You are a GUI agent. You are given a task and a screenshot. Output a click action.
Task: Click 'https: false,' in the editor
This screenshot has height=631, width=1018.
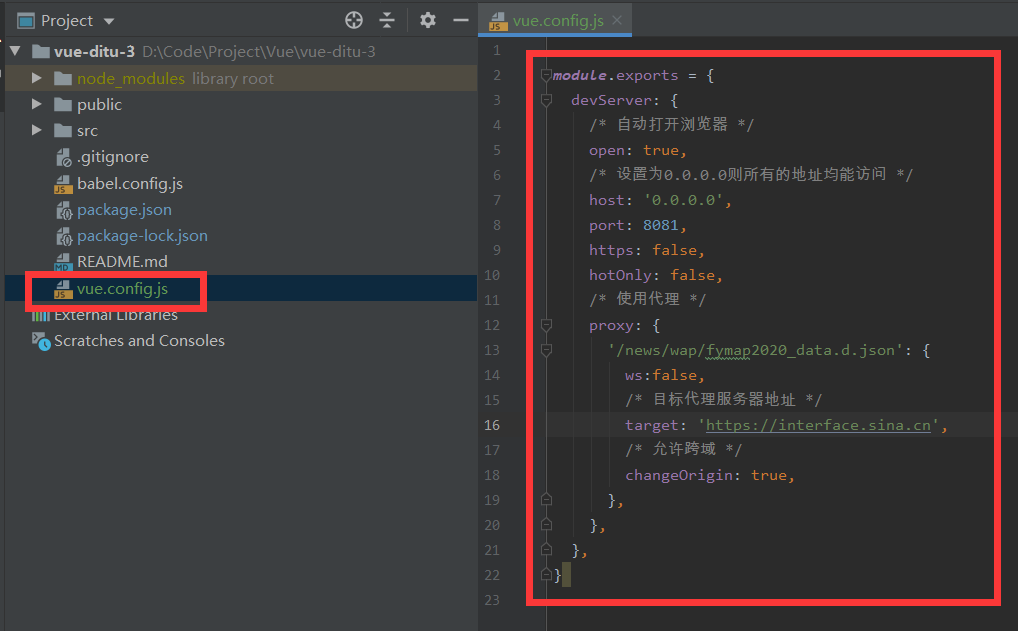click(647, 251)
